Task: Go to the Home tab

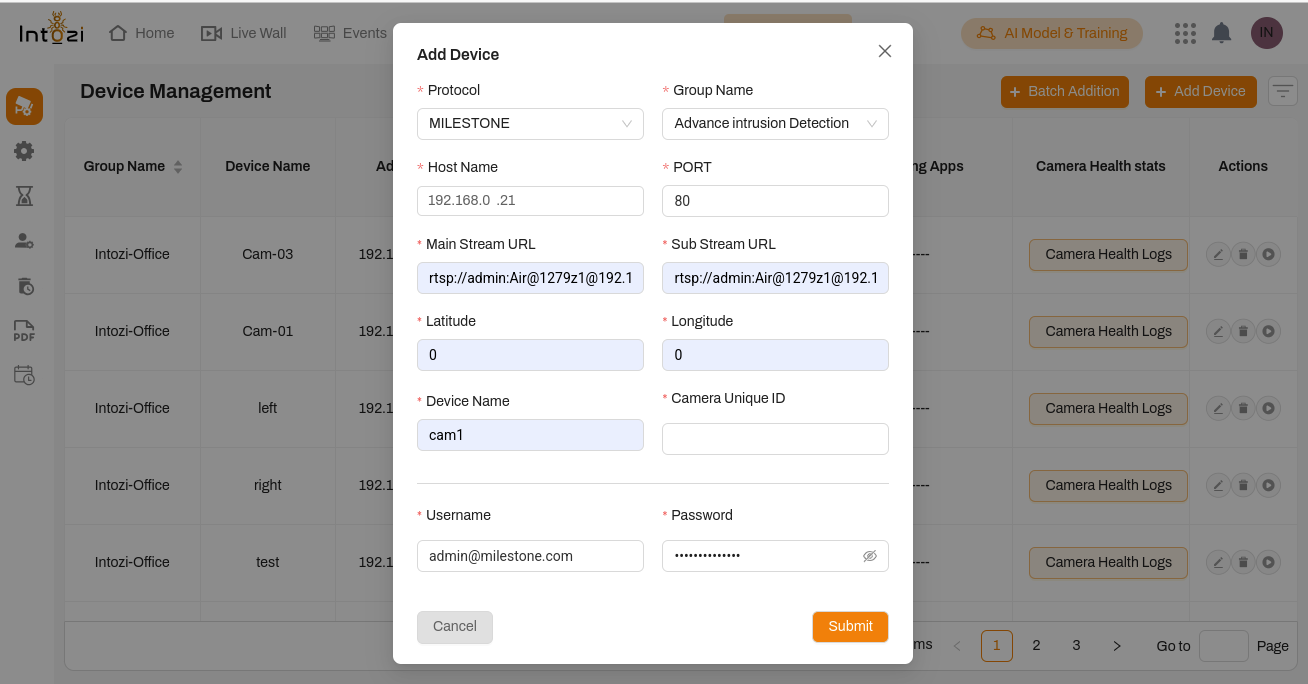Action: tap(141, 33)
